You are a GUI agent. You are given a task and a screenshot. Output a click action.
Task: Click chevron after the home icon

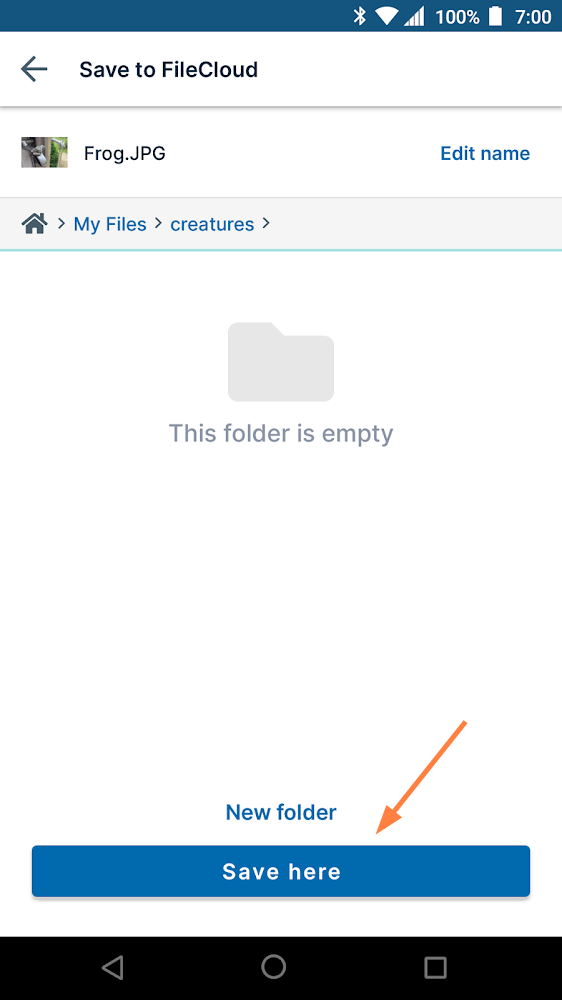pyautogui.click(x=62, y=223)
